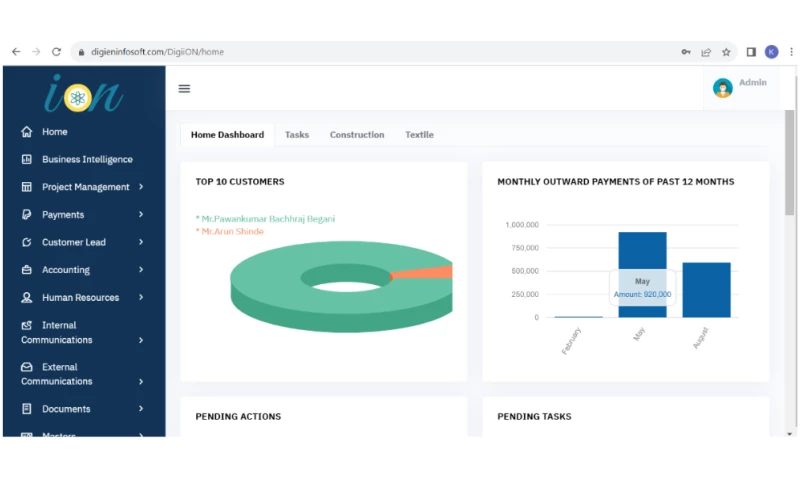Click the password key icon in address bar

(686, 52)
